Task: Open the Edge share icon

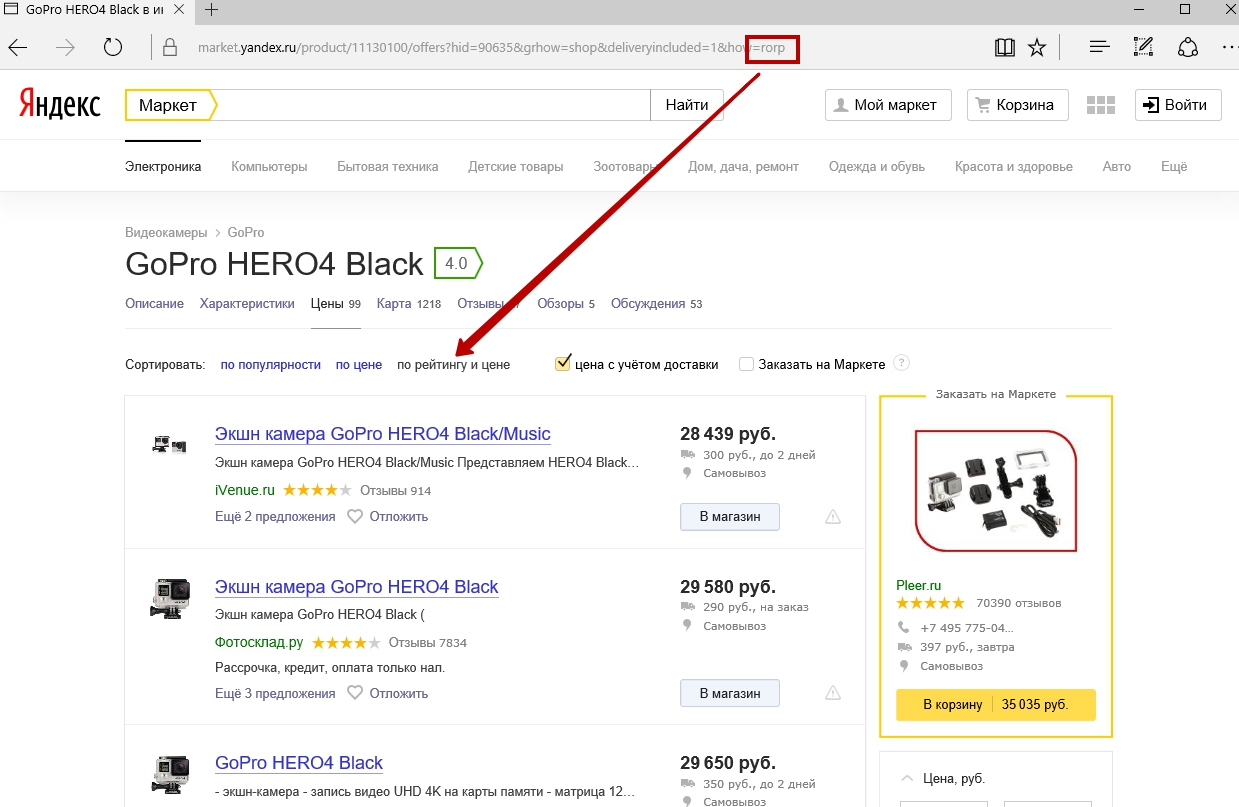Action: 1188,47
